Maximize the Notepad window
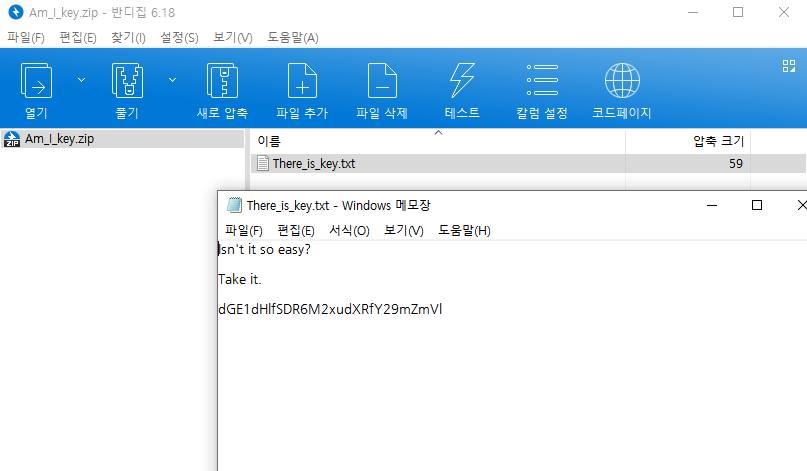Screen dimensions: 807x471 tap(757, 205)
